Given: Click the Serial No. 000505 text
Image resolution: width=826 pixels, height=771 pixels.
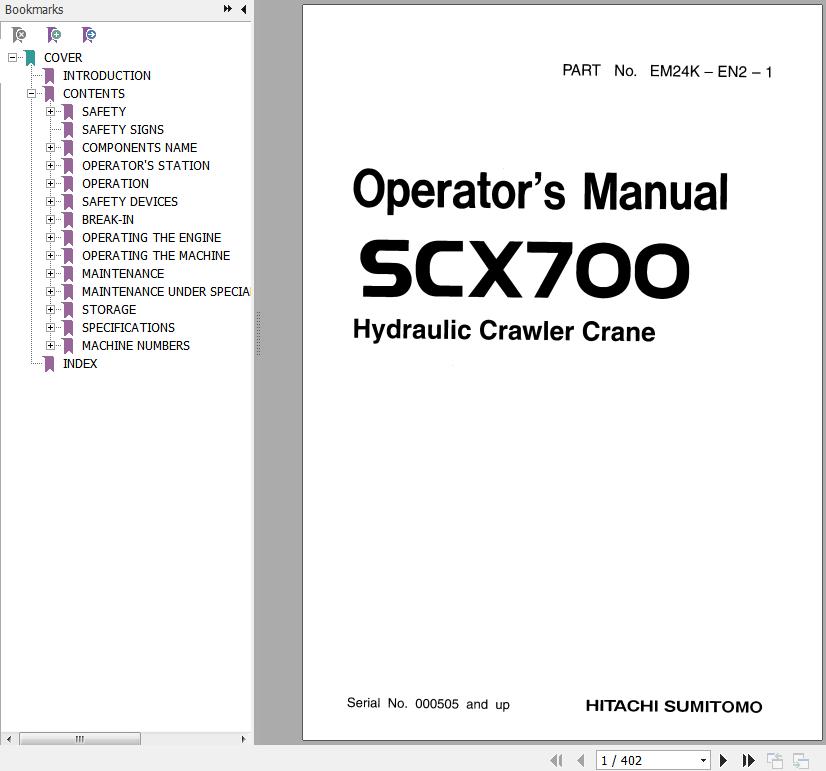Looking at the screenshot, I should click(428, 704).
